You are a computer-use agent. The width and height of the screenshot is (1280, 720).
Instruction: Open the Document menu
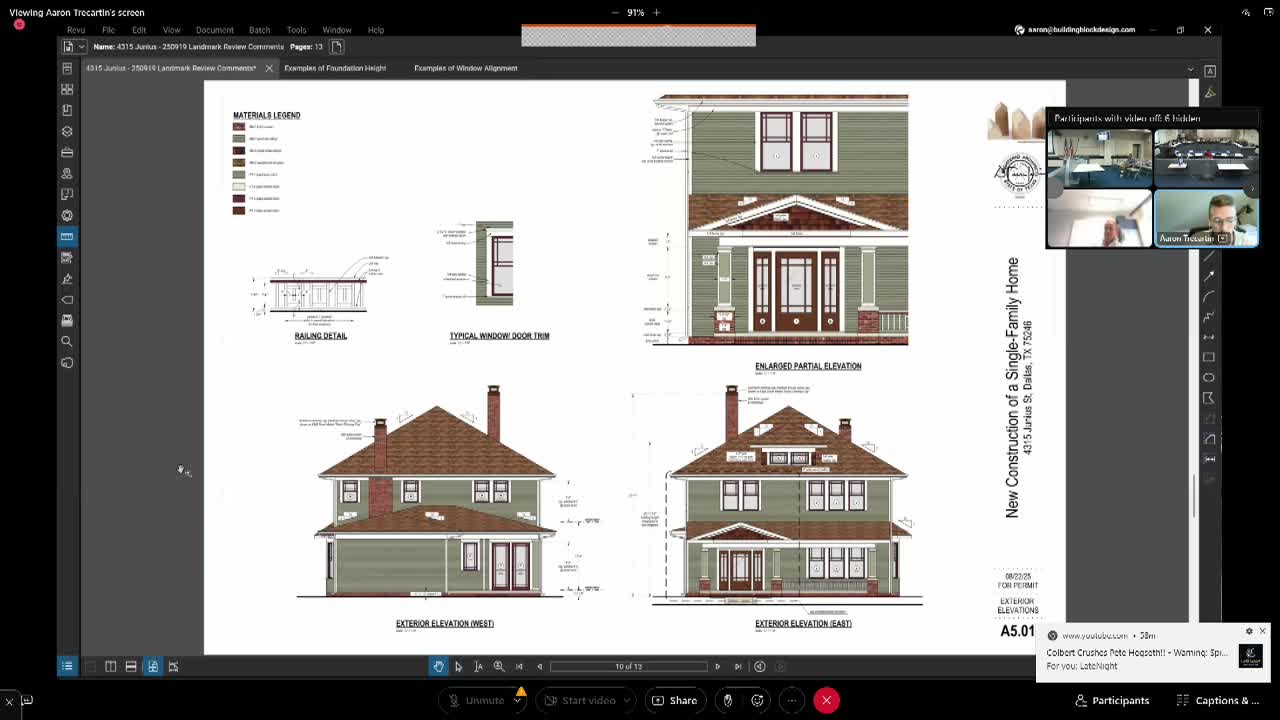coord(214,30)
